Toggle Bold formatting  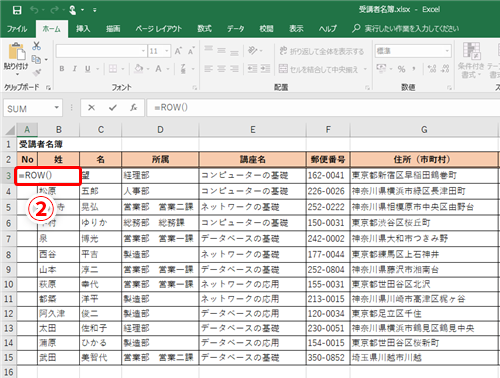62,69
